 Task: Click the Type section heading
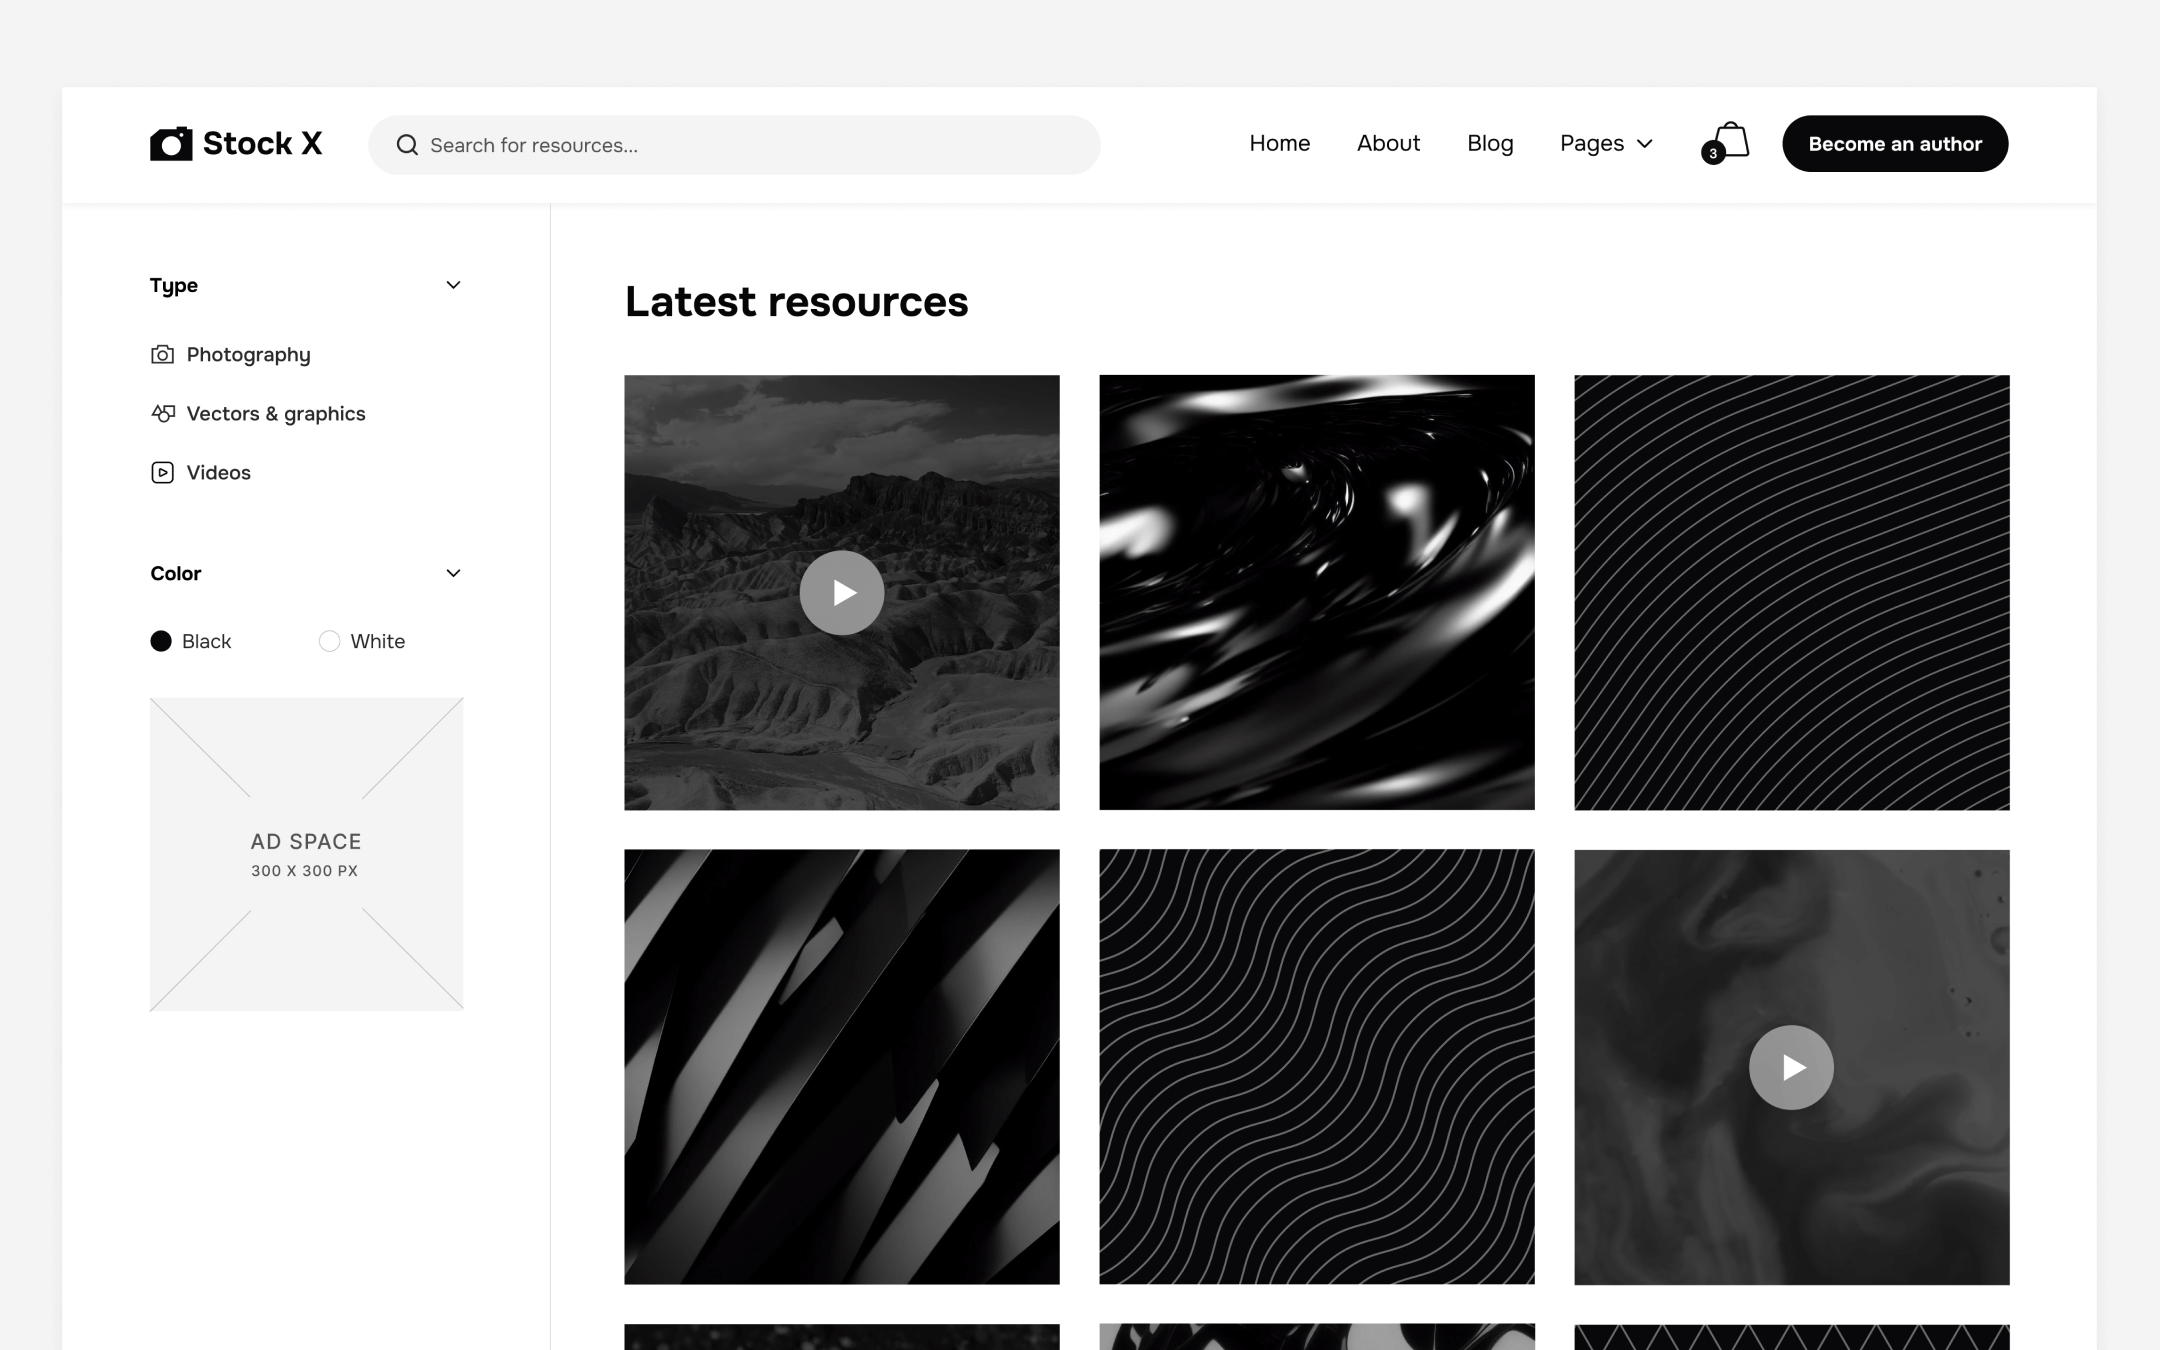[174, 285]
